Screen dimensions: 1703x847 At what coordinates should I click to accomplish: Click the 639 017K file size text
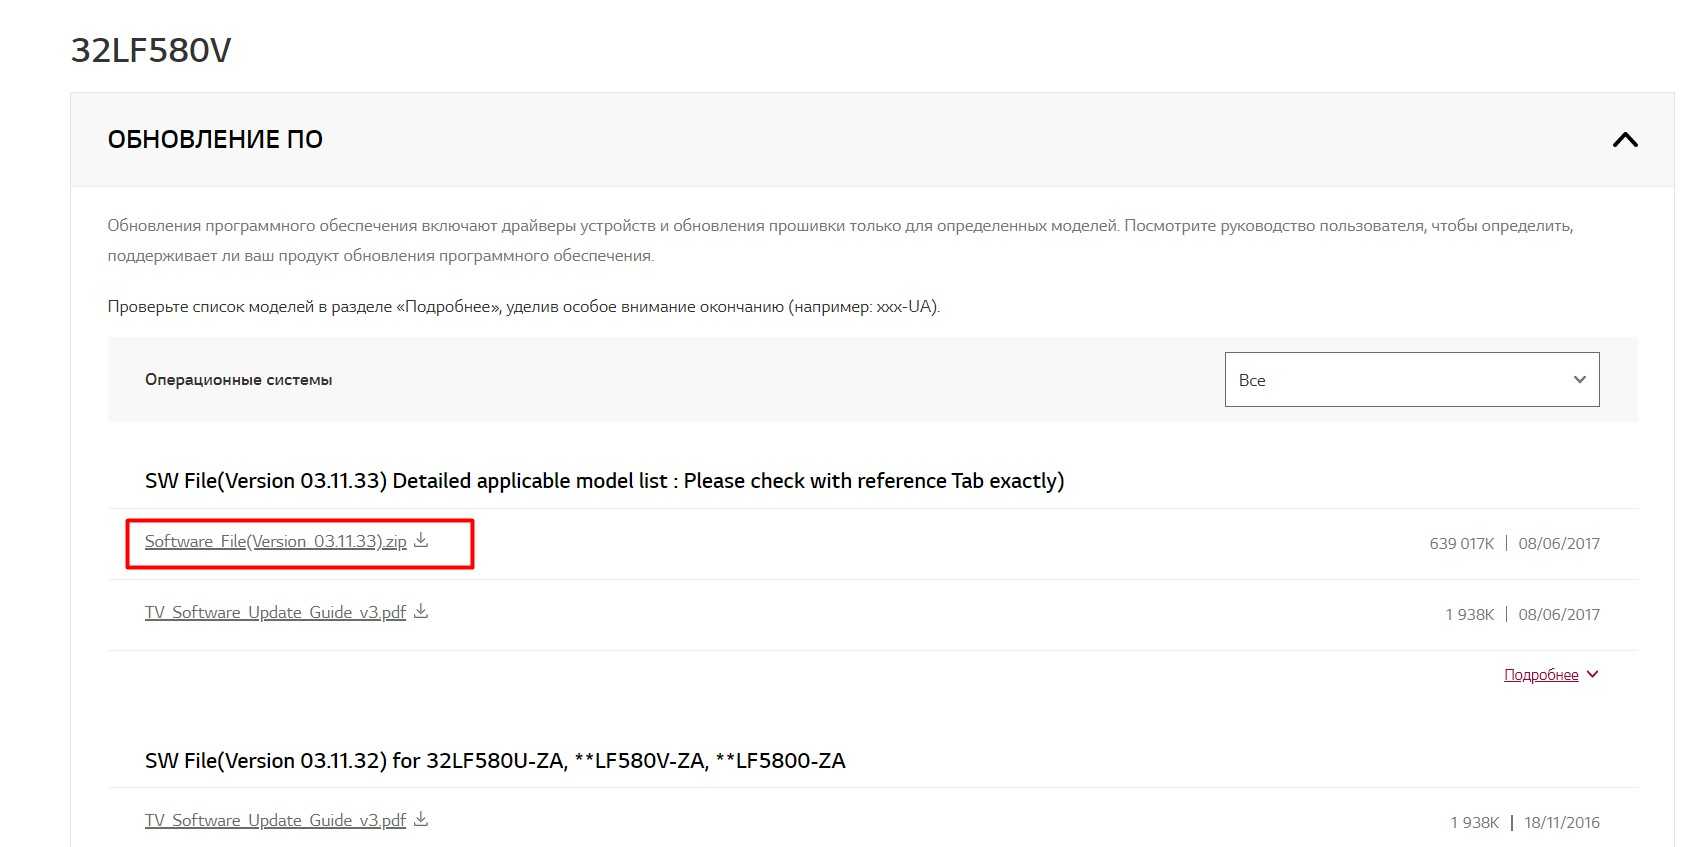[1461, 544]
